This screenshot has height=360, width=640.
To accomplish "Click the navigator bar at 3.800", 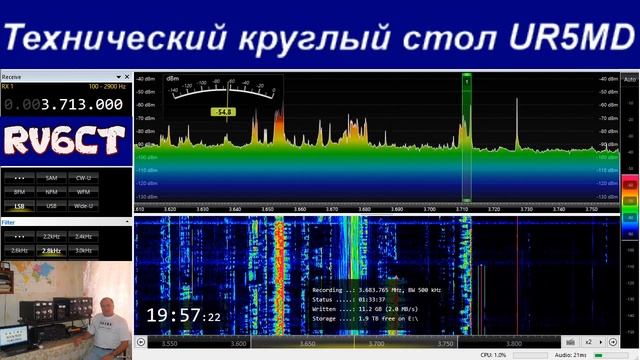I will (514, 344).
